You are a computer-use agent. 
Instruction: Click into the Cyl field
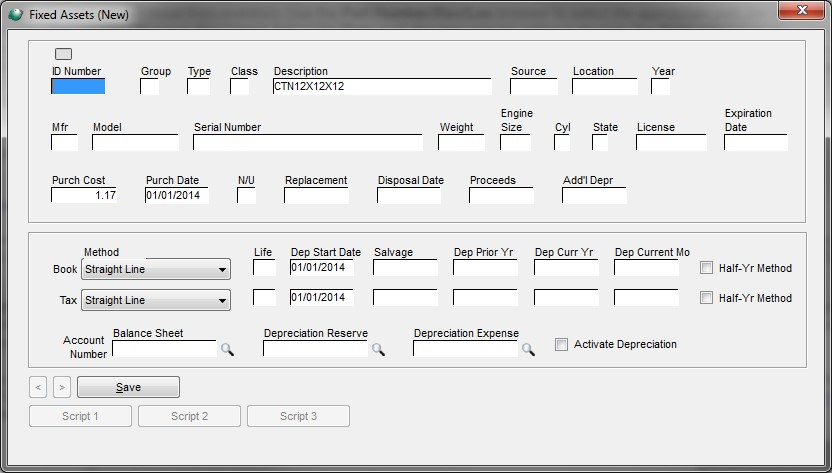pos(562,142)
